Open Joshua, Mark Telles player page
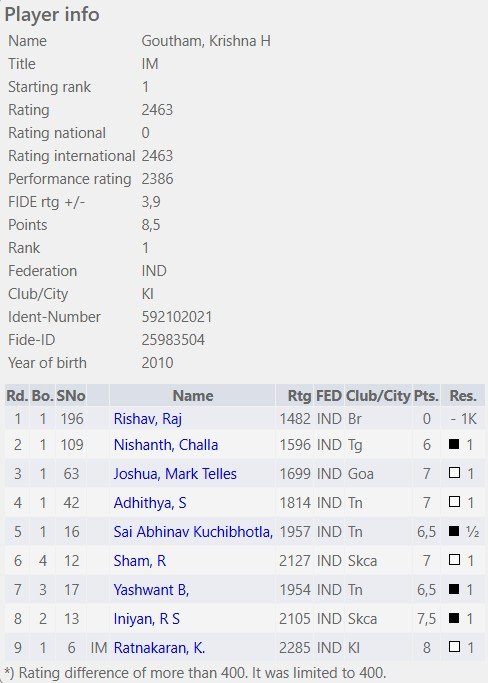The height and width of the screenshot is (683, 488). tap(175, 473)
